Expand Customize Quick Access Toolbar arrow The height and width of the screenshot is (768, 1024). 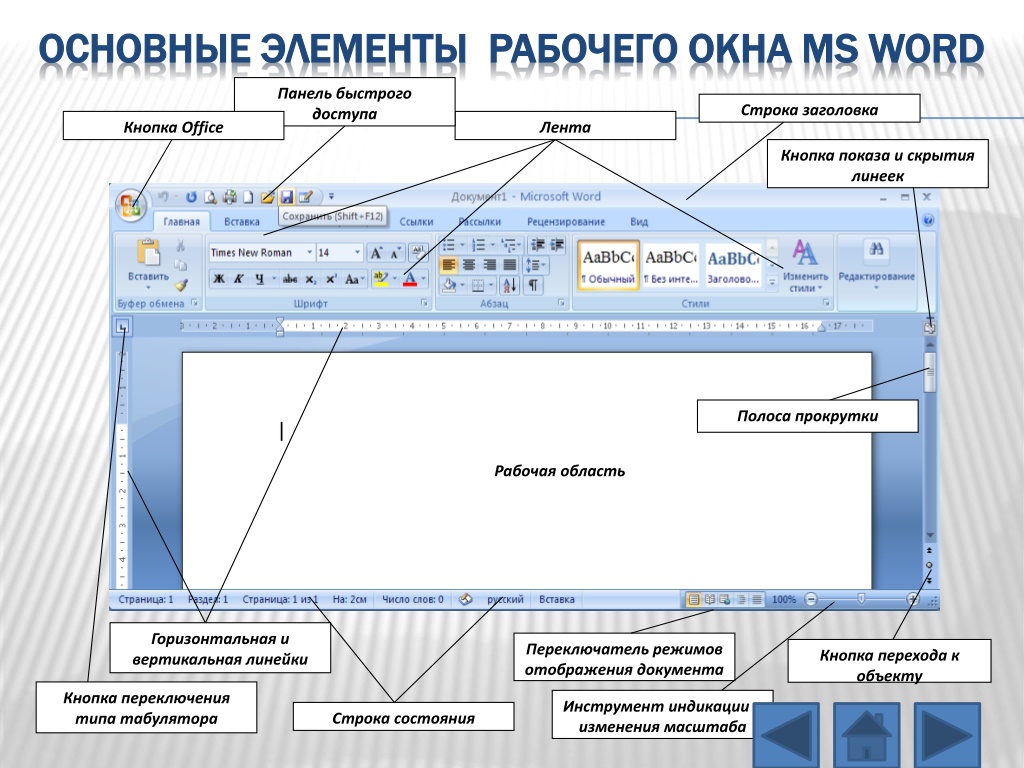[x=331, y=196]
